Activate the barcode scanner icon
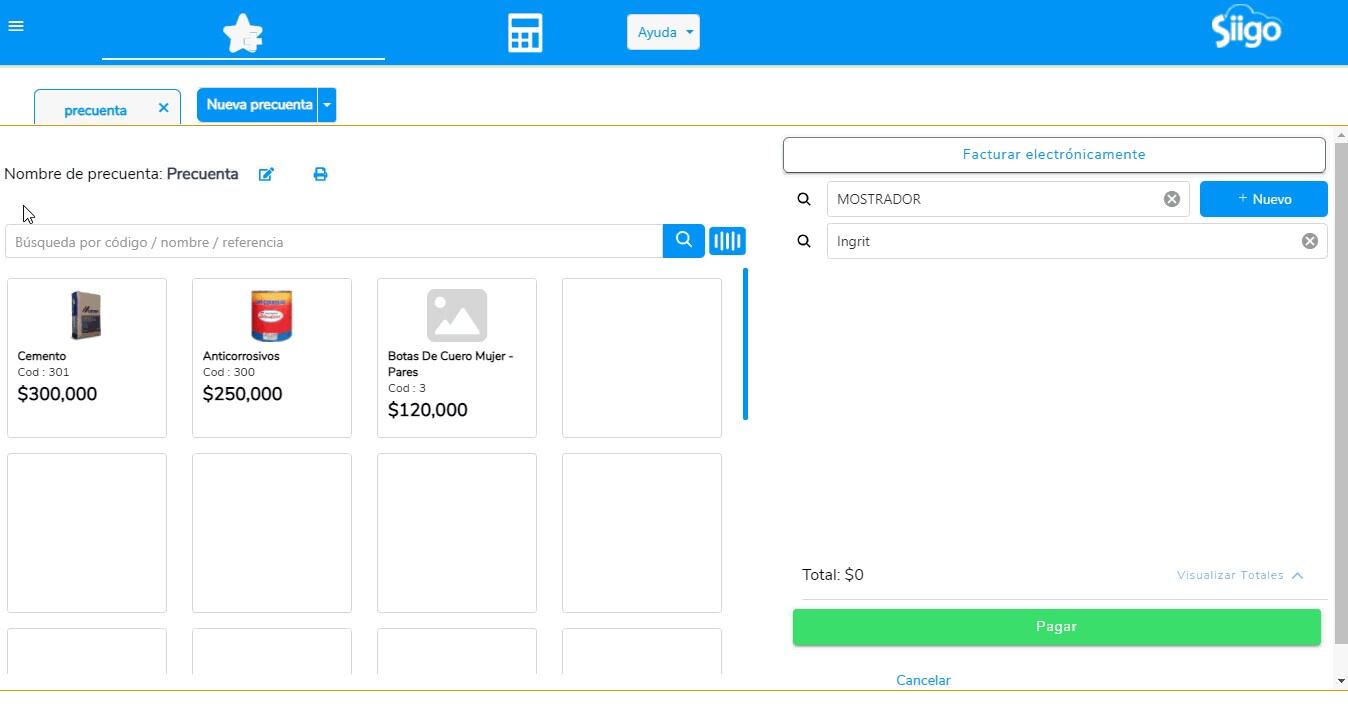The height and width of the screenshot is (704, 1348). (x=727, y=241)
